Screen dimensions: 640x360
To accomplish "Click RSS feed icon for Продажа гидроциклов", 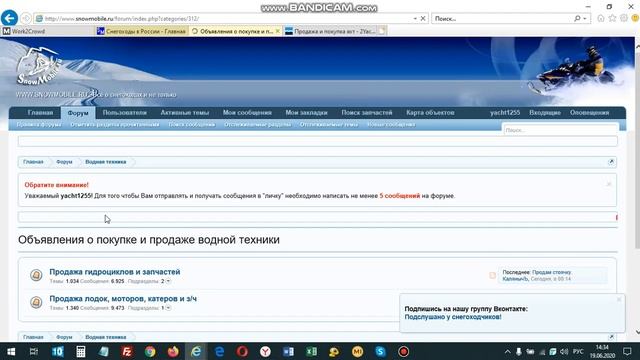I will point(492,276).
